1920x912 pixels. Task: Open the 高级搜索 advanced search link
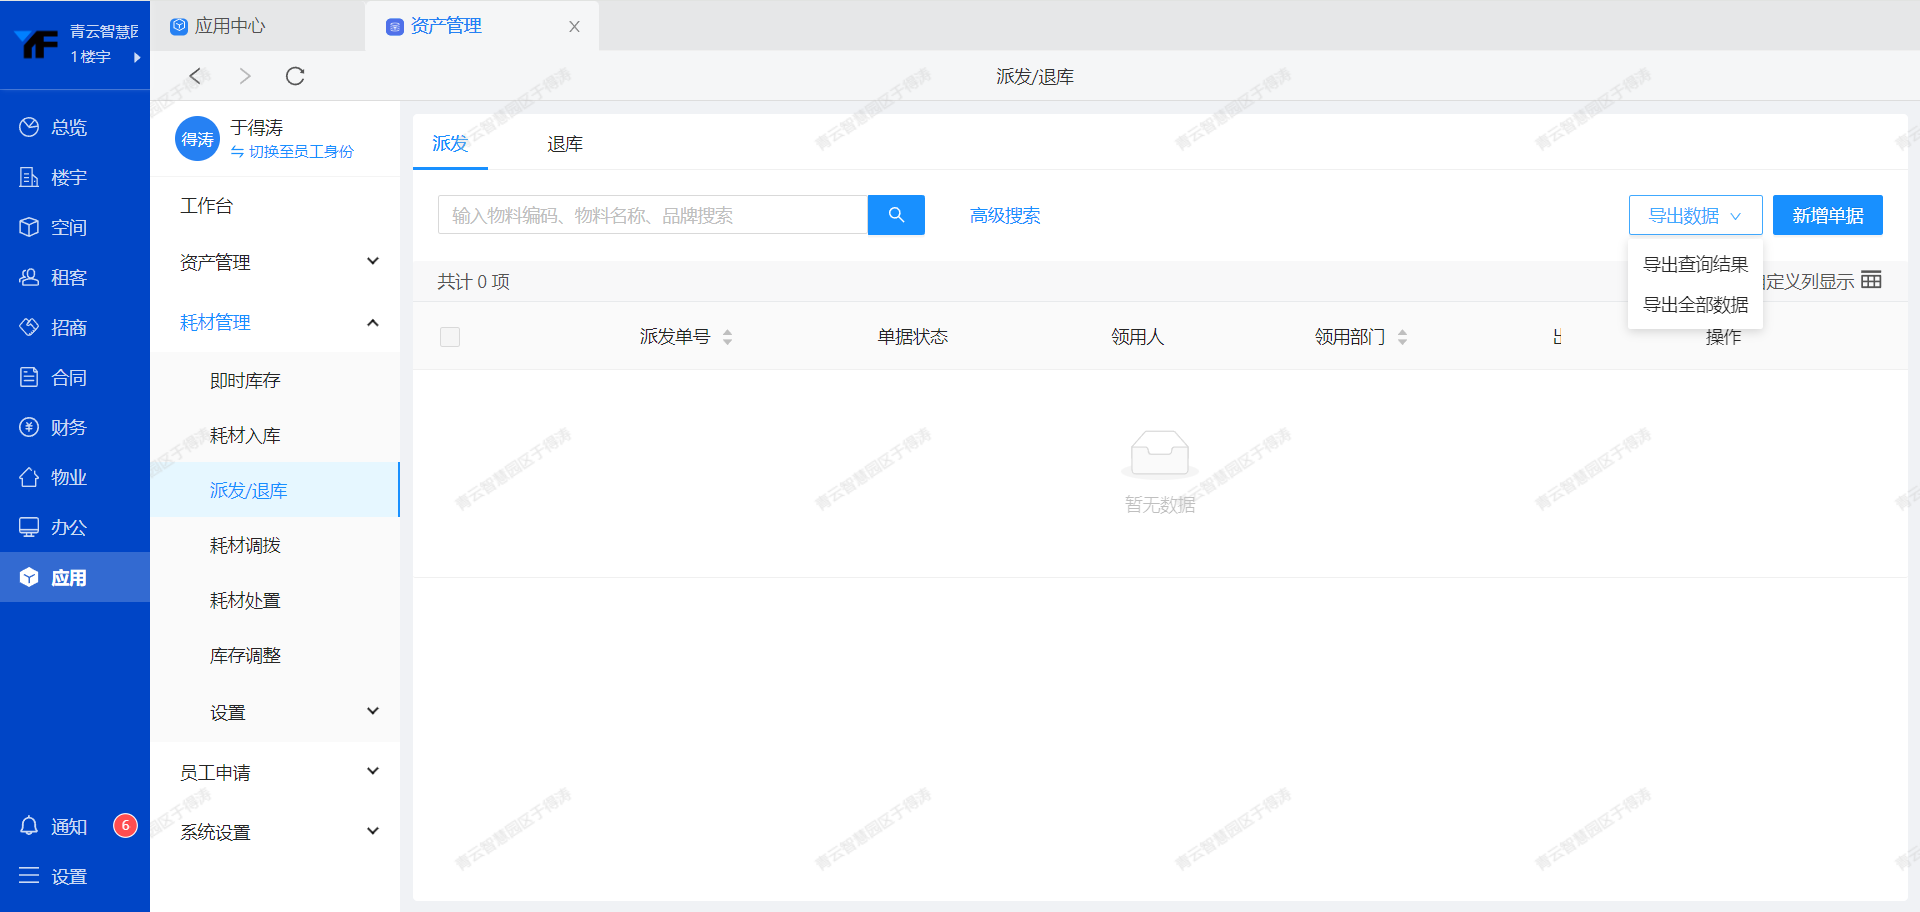(x=1005, y=215)
